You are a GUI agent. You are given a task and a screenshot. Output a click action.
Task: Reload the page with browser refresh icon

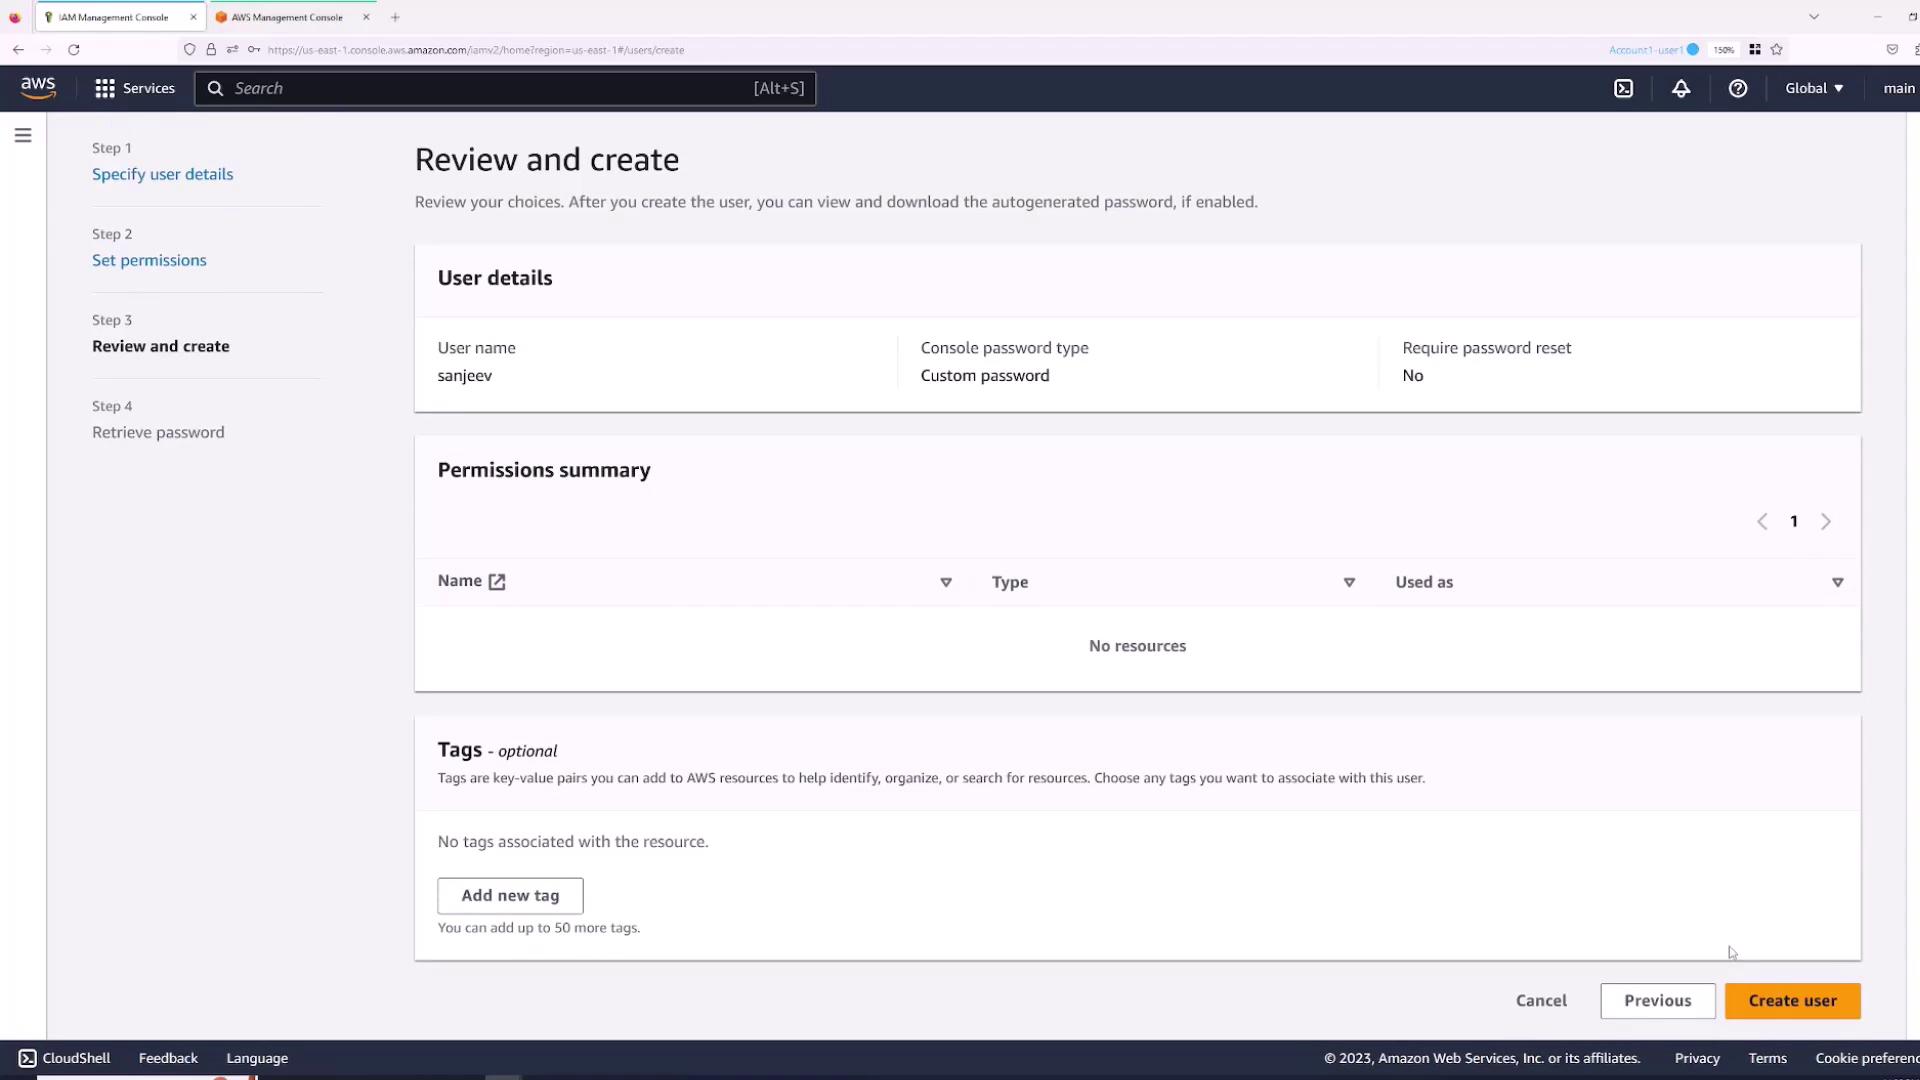tap(73, 49)
